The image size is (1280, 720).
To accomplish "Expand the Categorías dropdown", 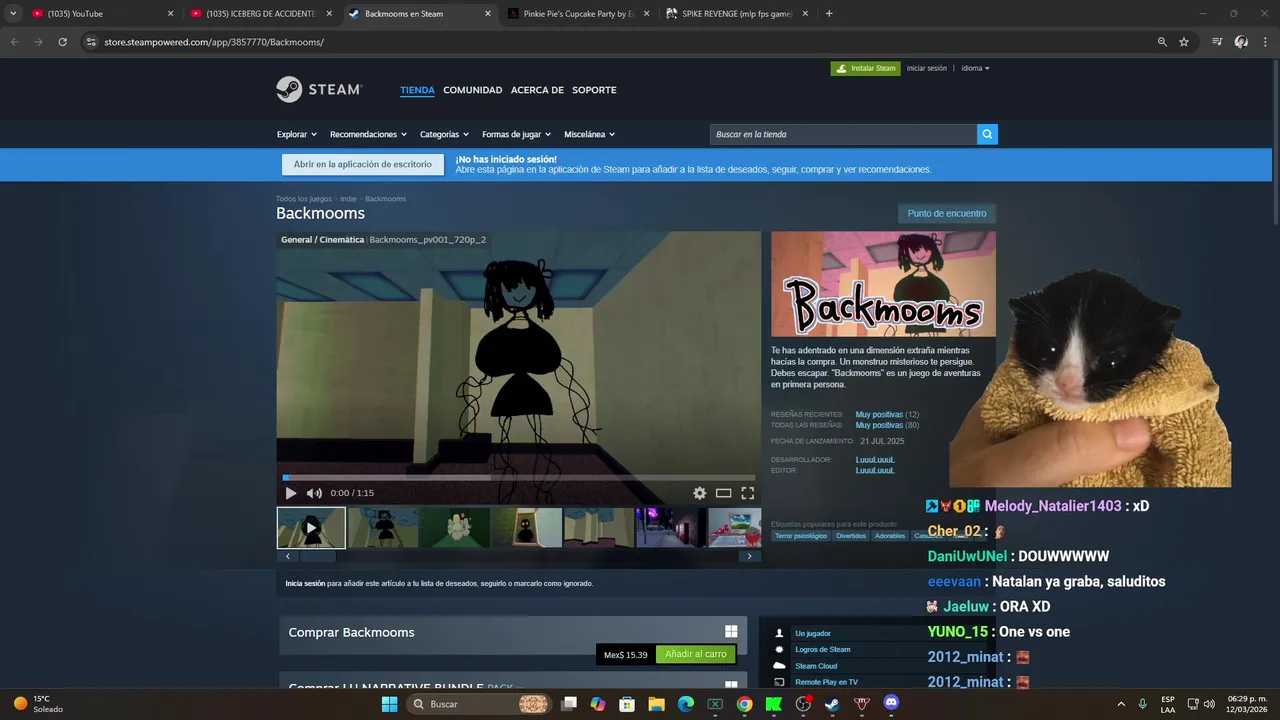I will [x=444, y=134].
